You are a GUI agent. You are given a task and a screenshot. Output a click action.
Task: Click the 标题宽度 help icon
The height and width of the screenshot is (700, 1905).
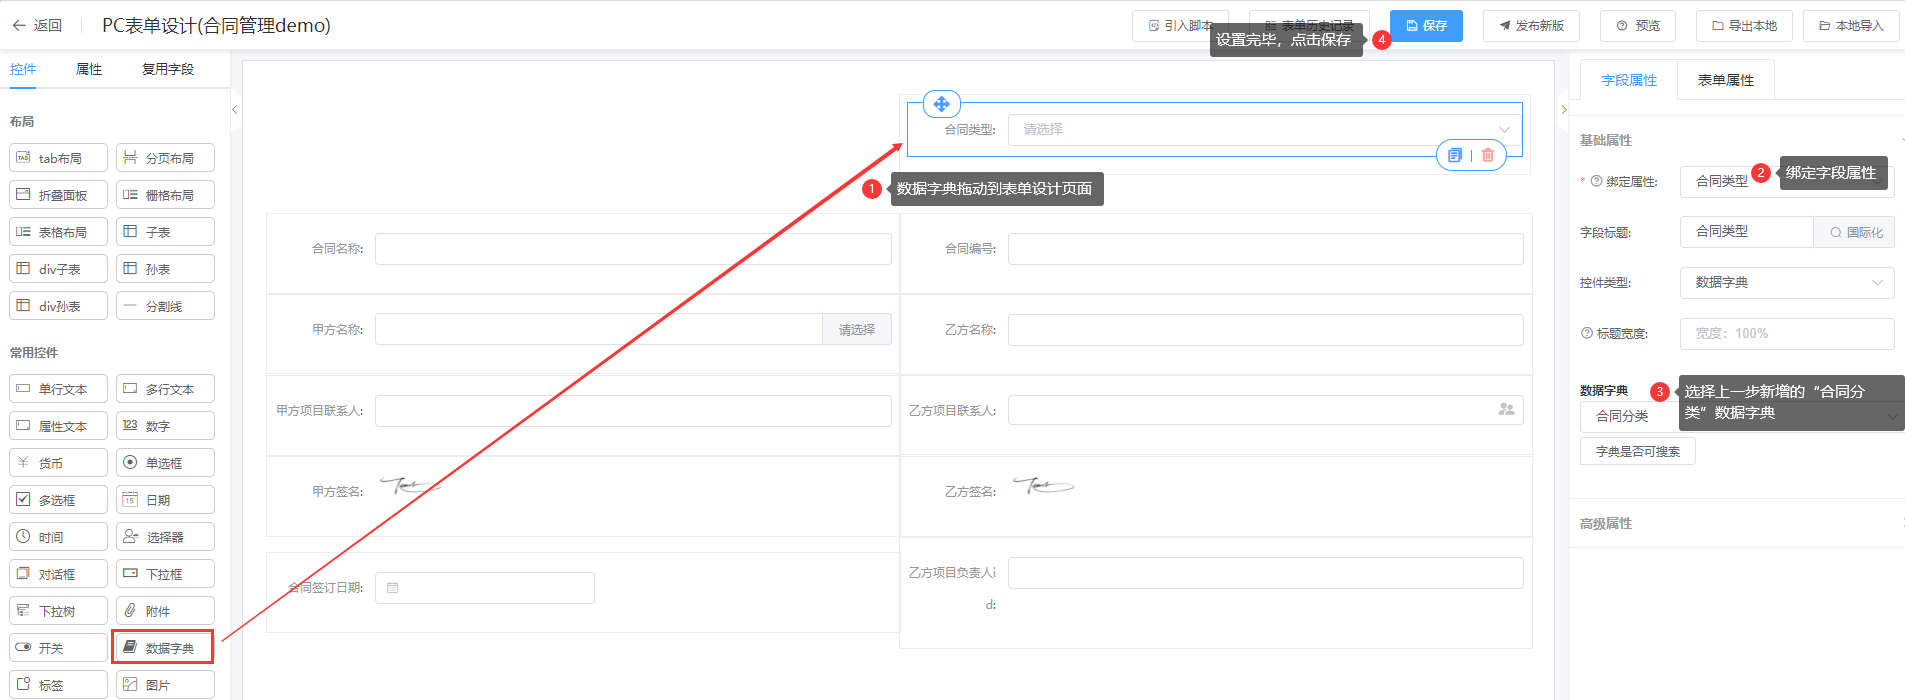coord(1586,333)
